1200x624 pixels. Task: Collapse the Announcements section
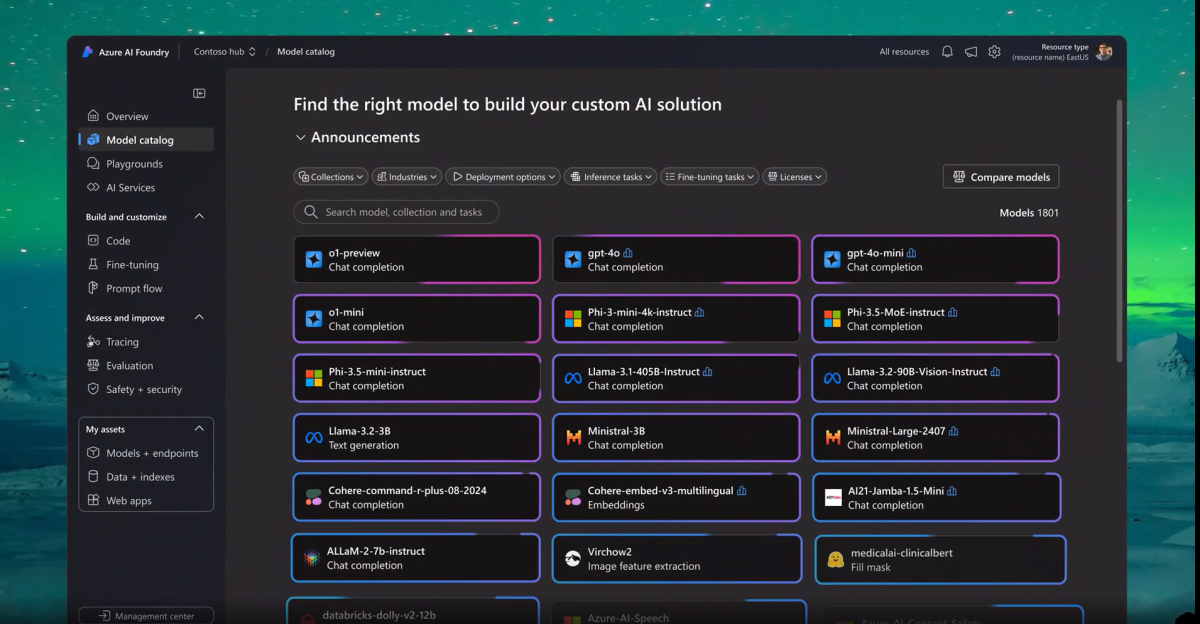(x=300, y=138)
